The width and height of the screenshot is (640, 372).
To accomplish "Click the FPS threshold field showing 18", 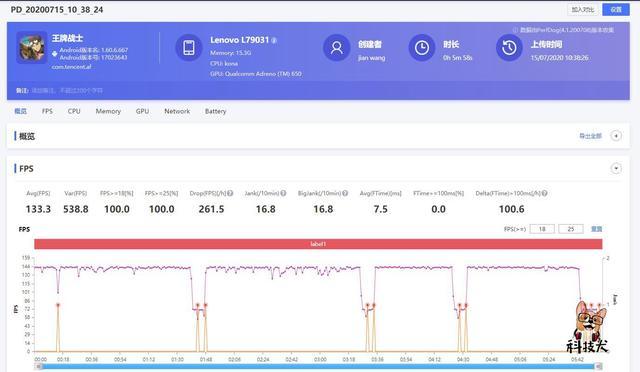I will coord(542,229).
